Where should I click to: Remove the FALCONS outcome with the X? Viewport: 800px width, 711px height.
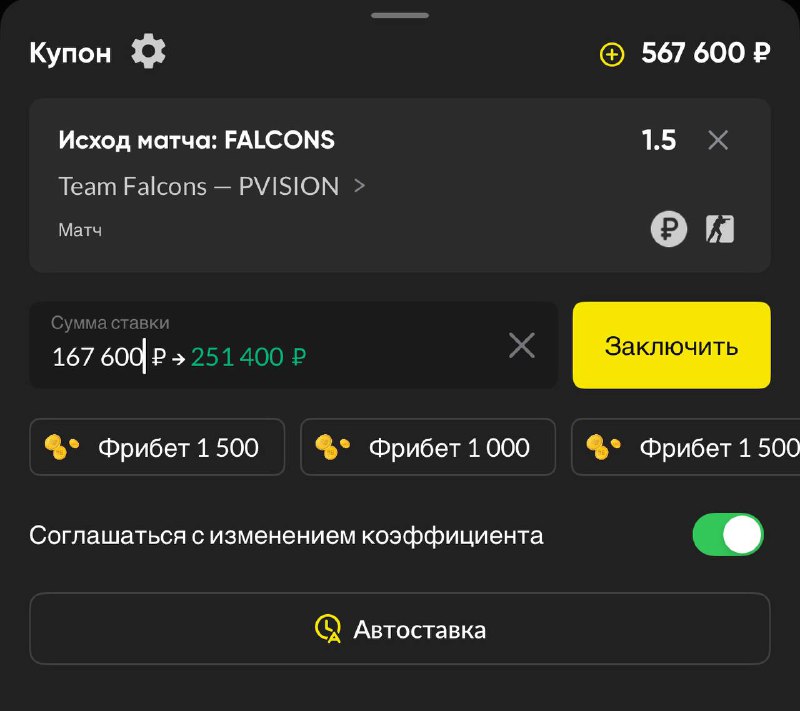point(718,141)
